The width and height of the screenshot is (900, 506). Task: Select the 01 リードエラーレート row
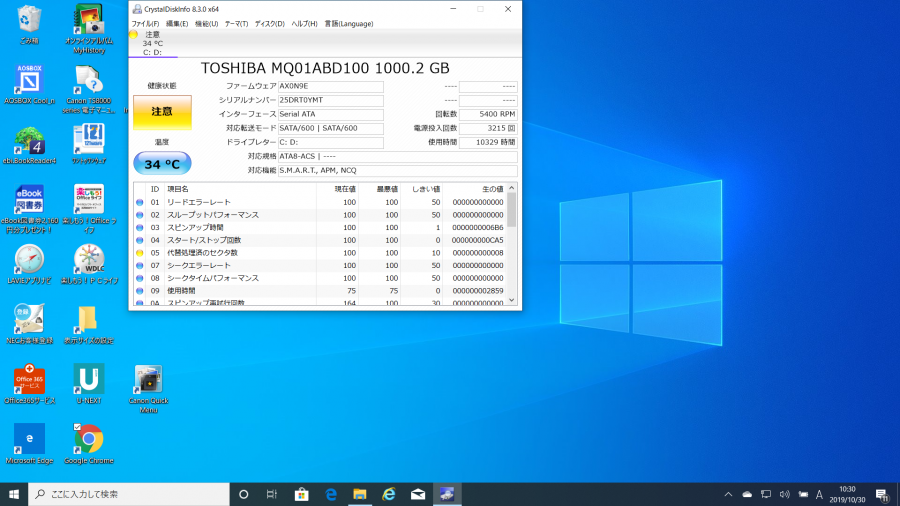[320, 202]
